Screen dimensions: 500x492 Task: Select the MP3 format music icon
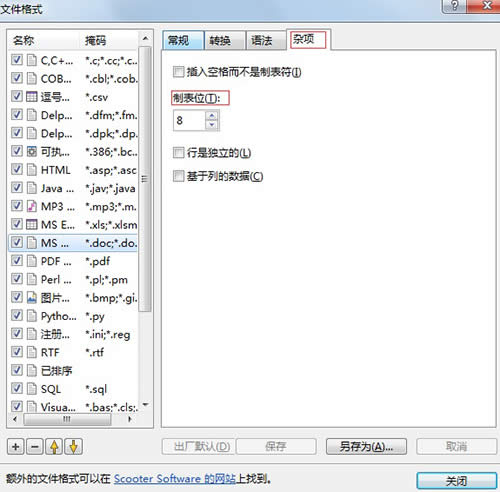click(32, 206)
